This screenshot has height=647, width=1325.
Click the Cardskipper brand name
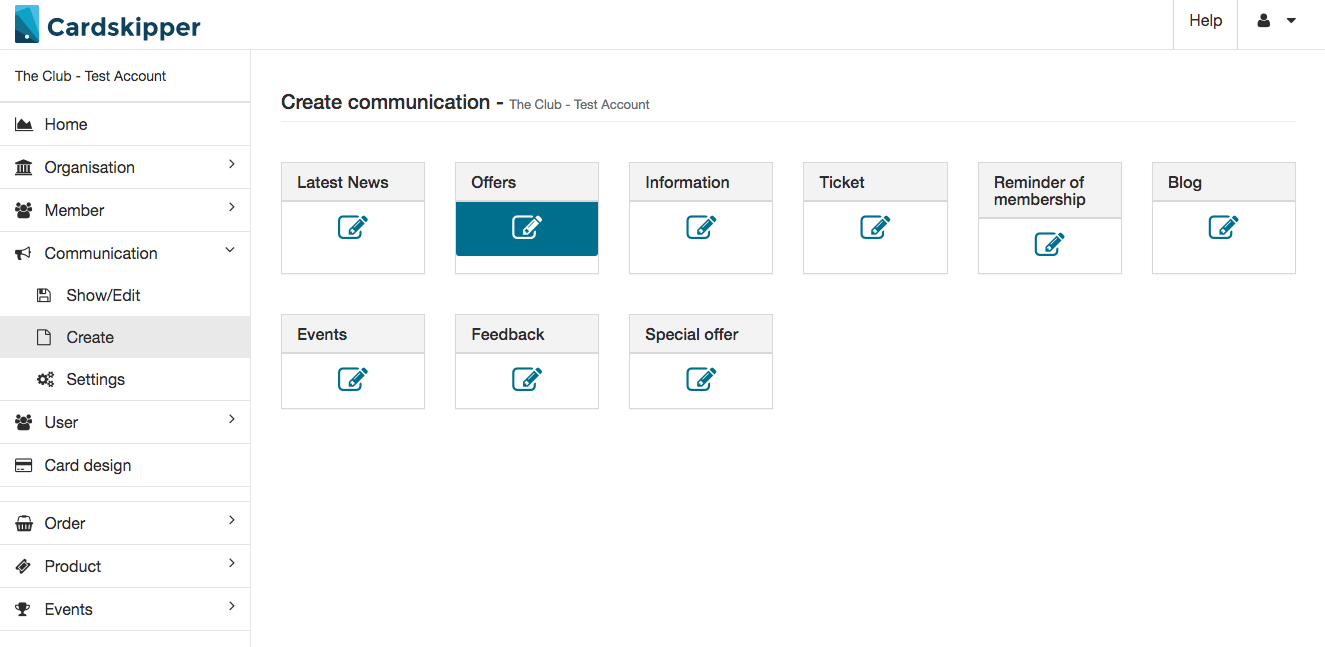pyautogui.click(x=124, y=27)
